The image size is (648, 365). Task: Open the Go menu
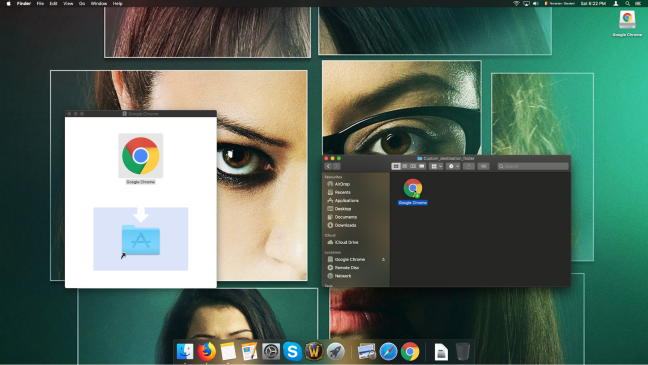tap(82, 3)
